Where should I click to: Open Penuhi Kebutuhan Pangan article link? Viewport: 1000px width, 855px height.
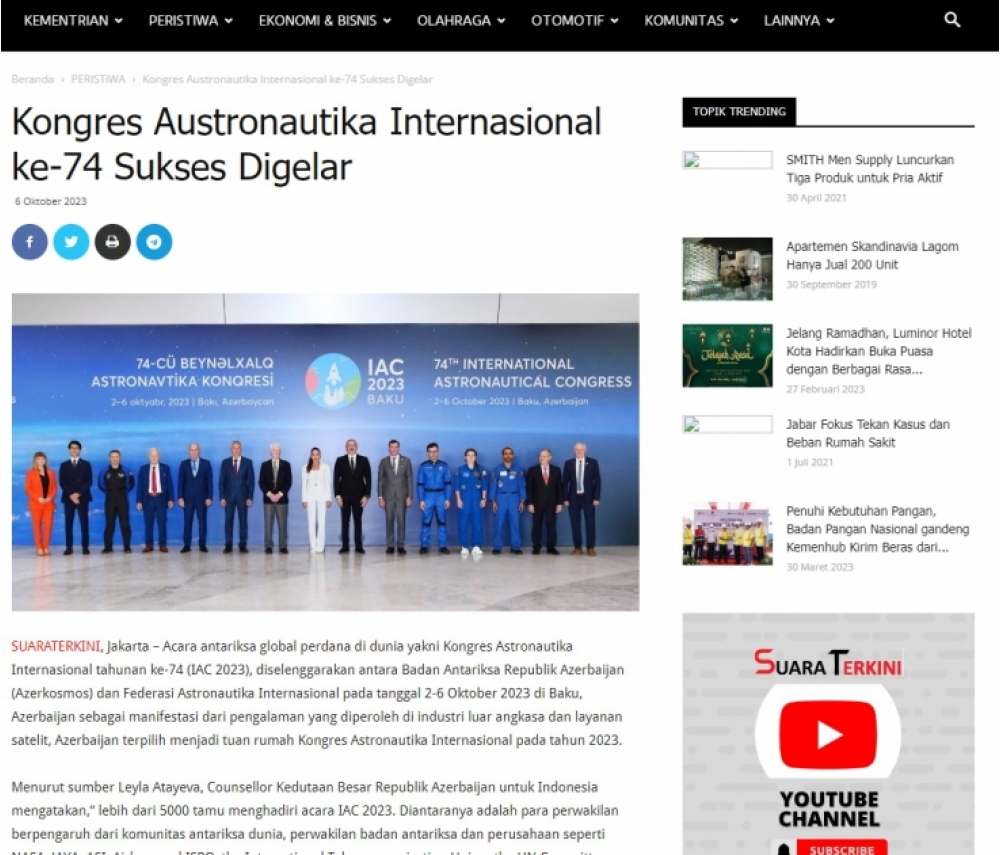pos(878,529)
